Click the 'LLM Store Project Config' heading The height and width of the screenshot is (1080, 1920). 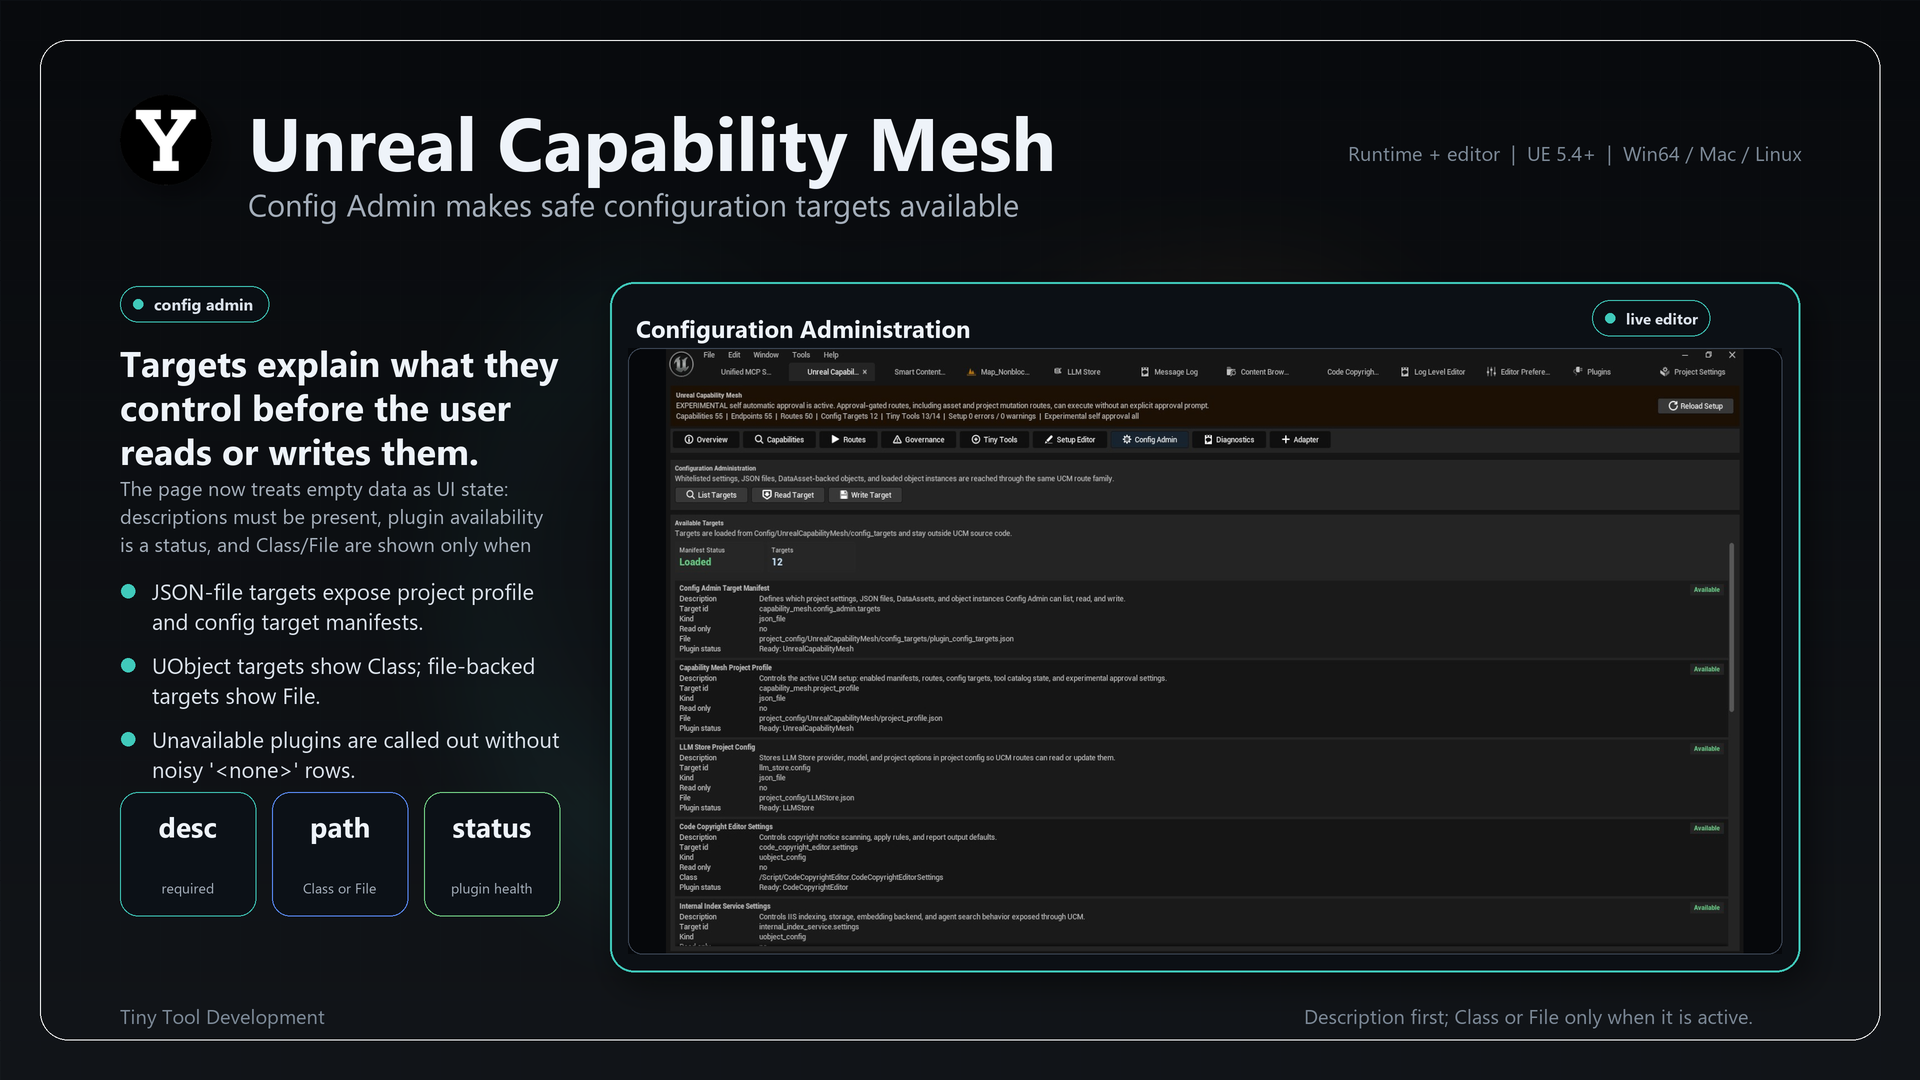717,747
